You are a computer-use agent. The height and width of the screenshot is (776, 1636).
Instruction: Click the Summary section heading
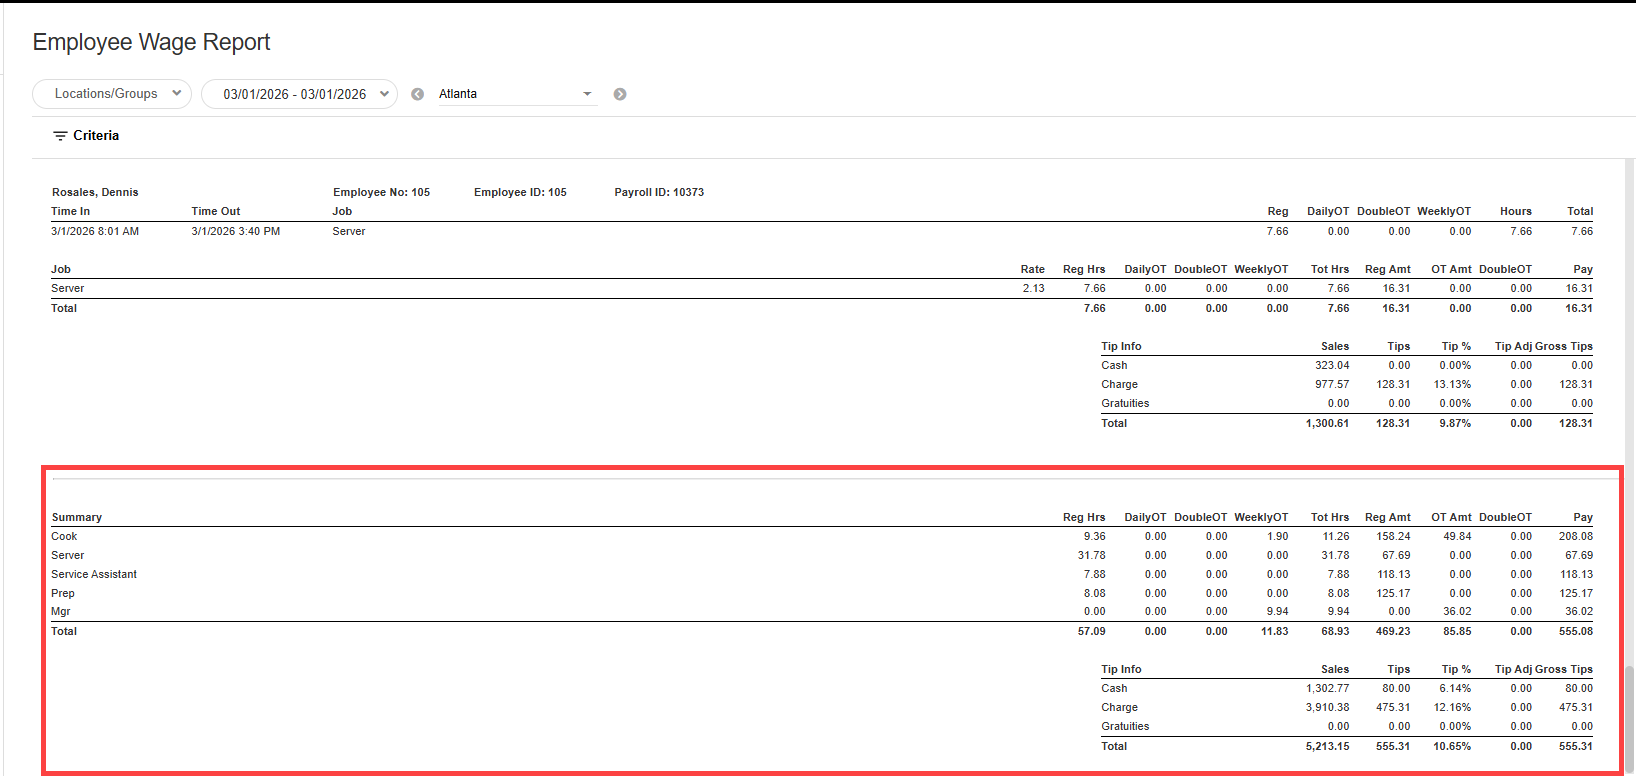pyautogui.click(x=77, y=517)
